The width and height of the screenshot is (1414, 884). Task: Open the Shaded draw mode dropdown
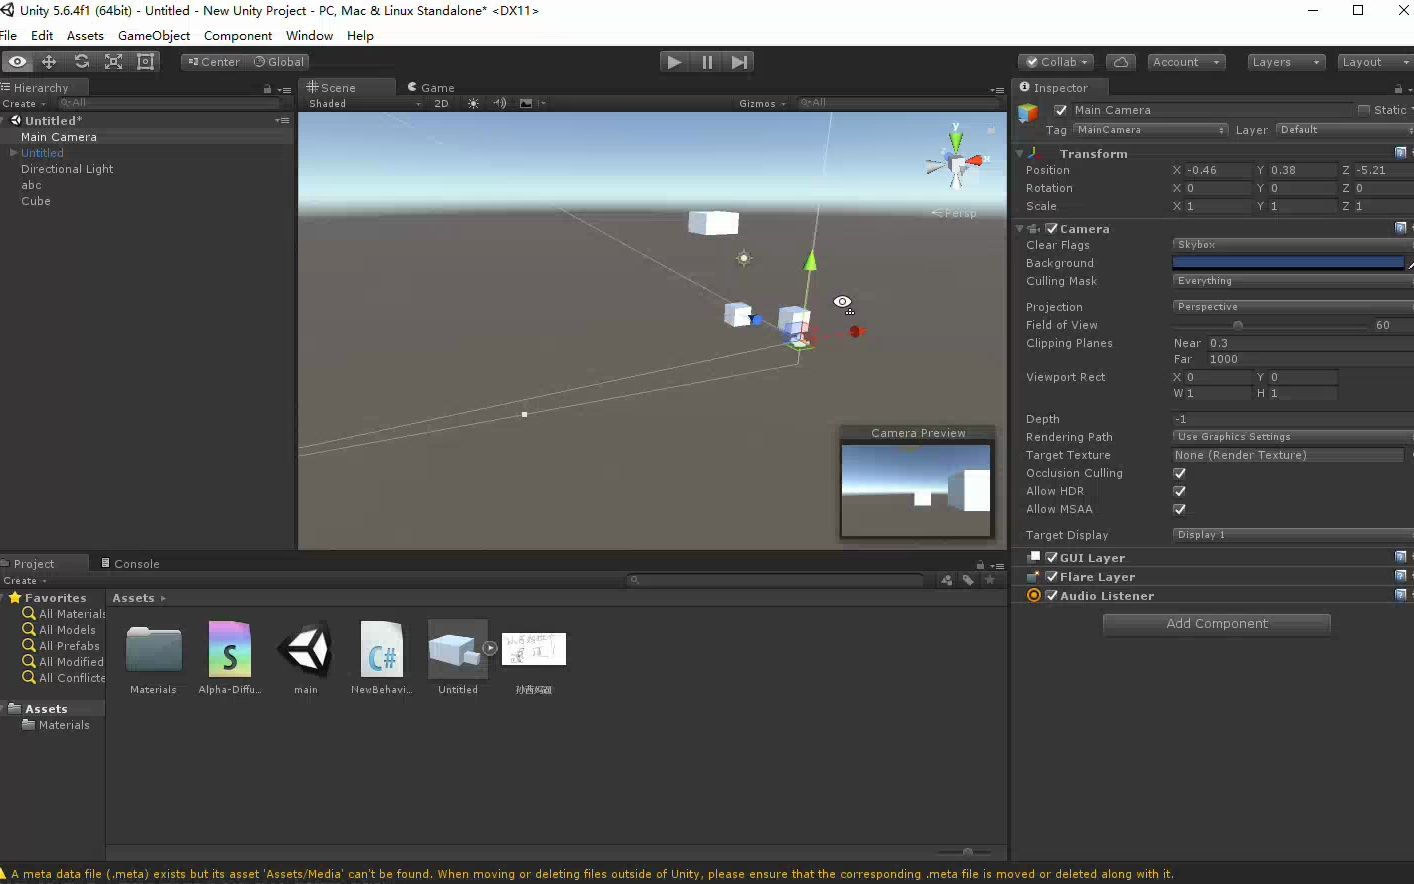(360, 103)
